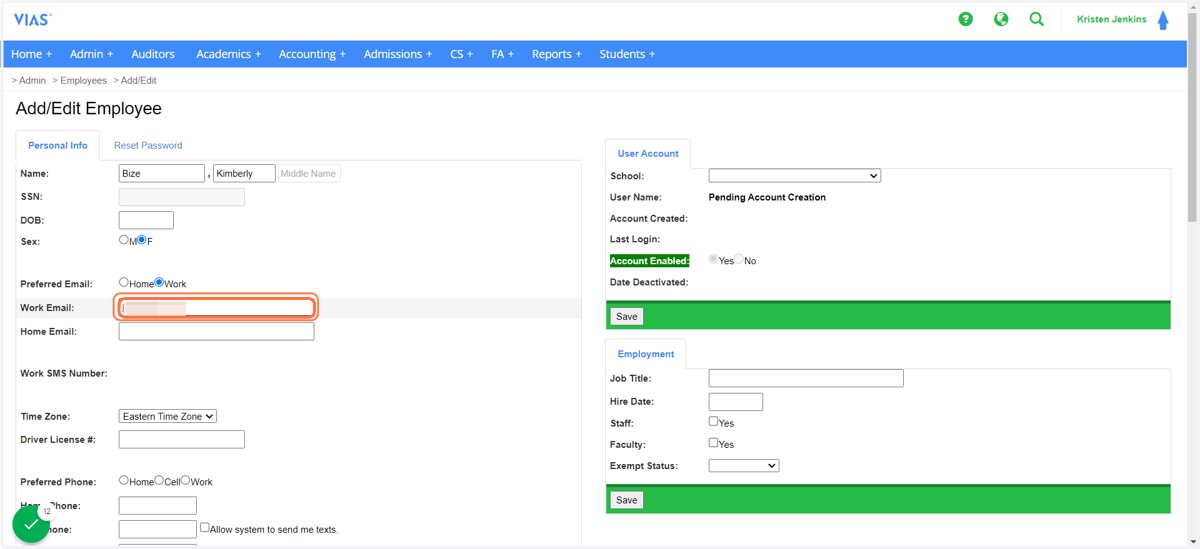Select Account Enabled No radio button

[739, 259]
